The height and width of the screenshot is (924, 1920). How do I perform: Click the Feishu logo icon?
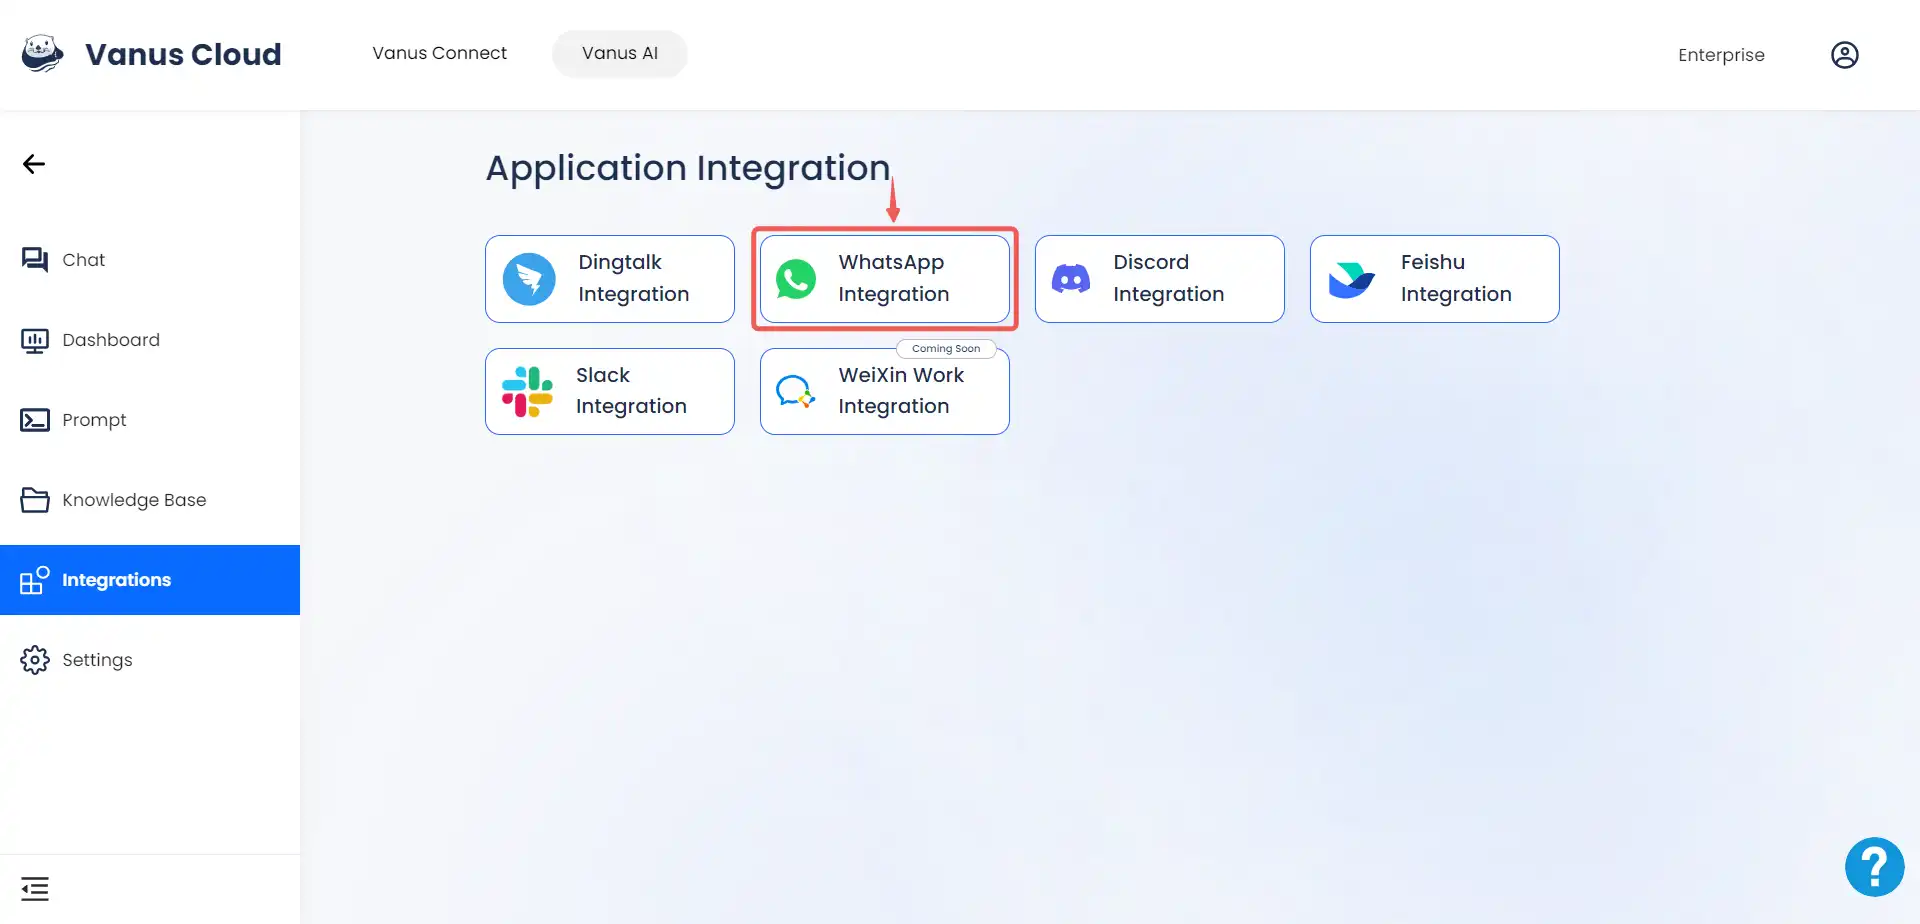pyautogui.click(x=1351, y=279)
